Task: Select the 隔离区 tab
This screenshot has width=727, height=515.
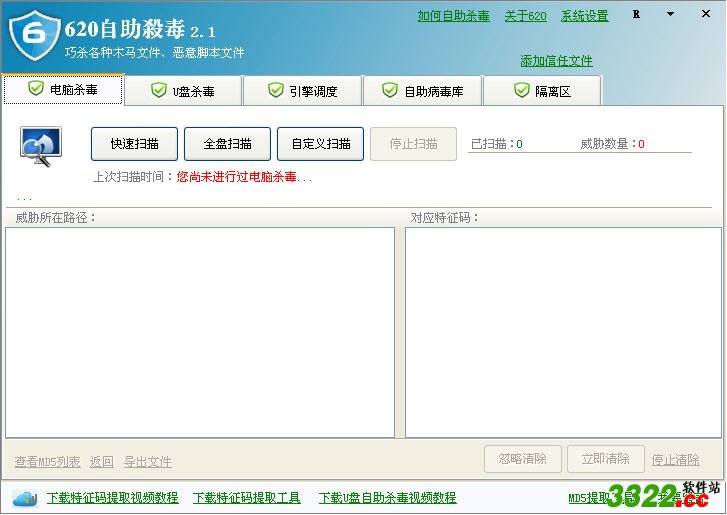Action: tap(542, 90)
